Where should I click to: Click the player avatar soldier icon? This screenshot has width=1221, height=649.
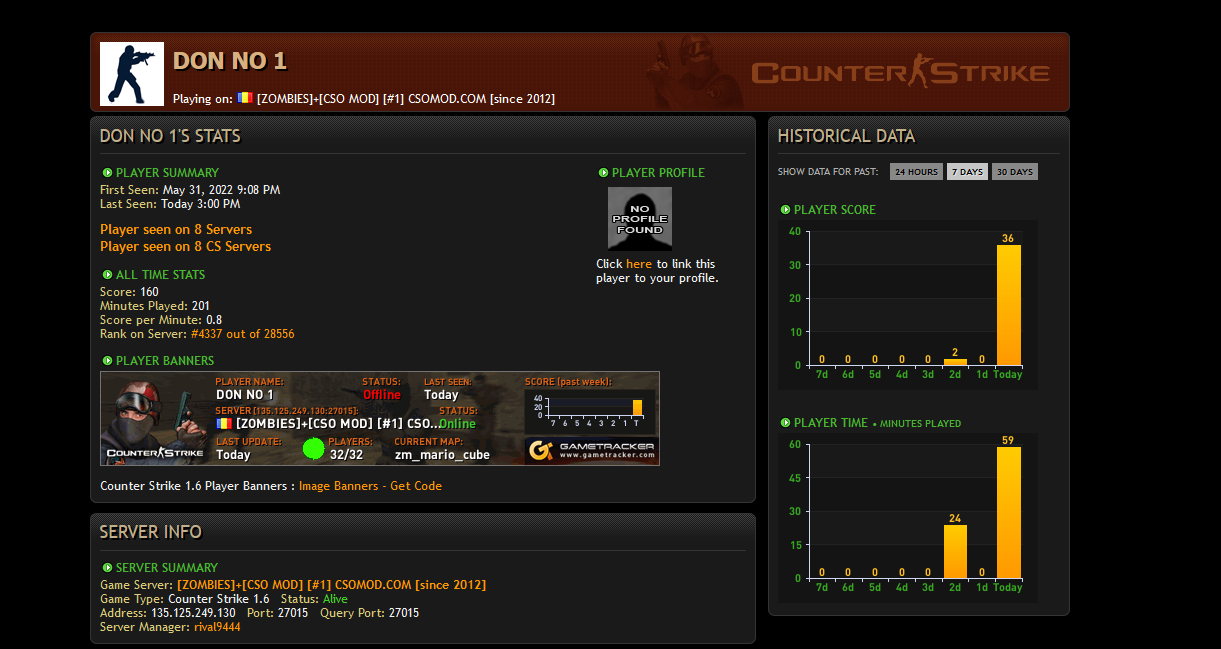click(132, 74)
